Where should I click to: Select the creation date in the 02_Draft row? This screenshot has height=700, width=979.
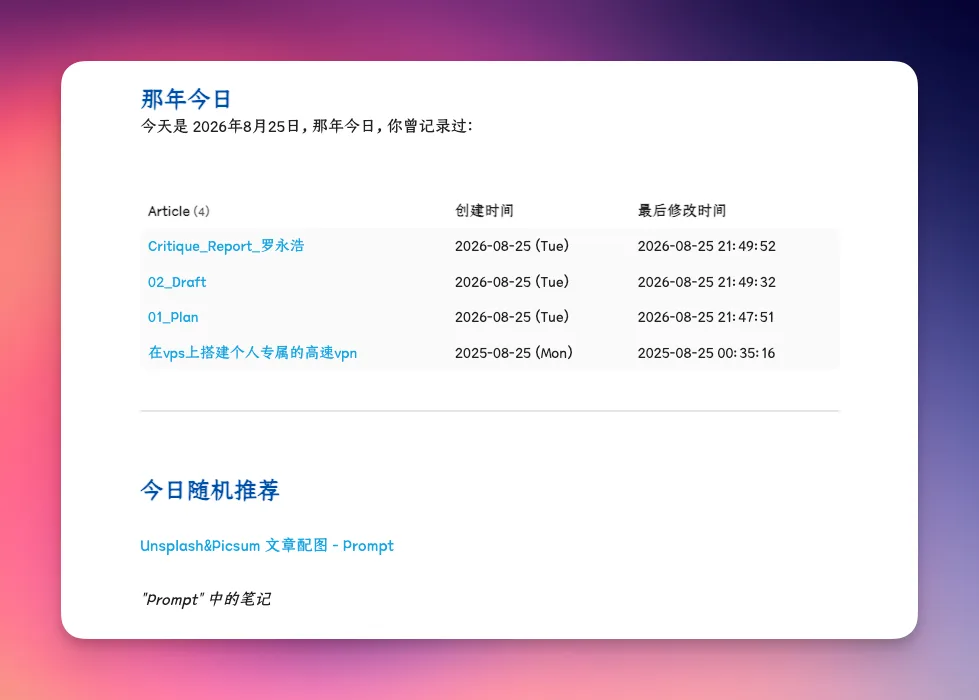[x=511, y=282]
